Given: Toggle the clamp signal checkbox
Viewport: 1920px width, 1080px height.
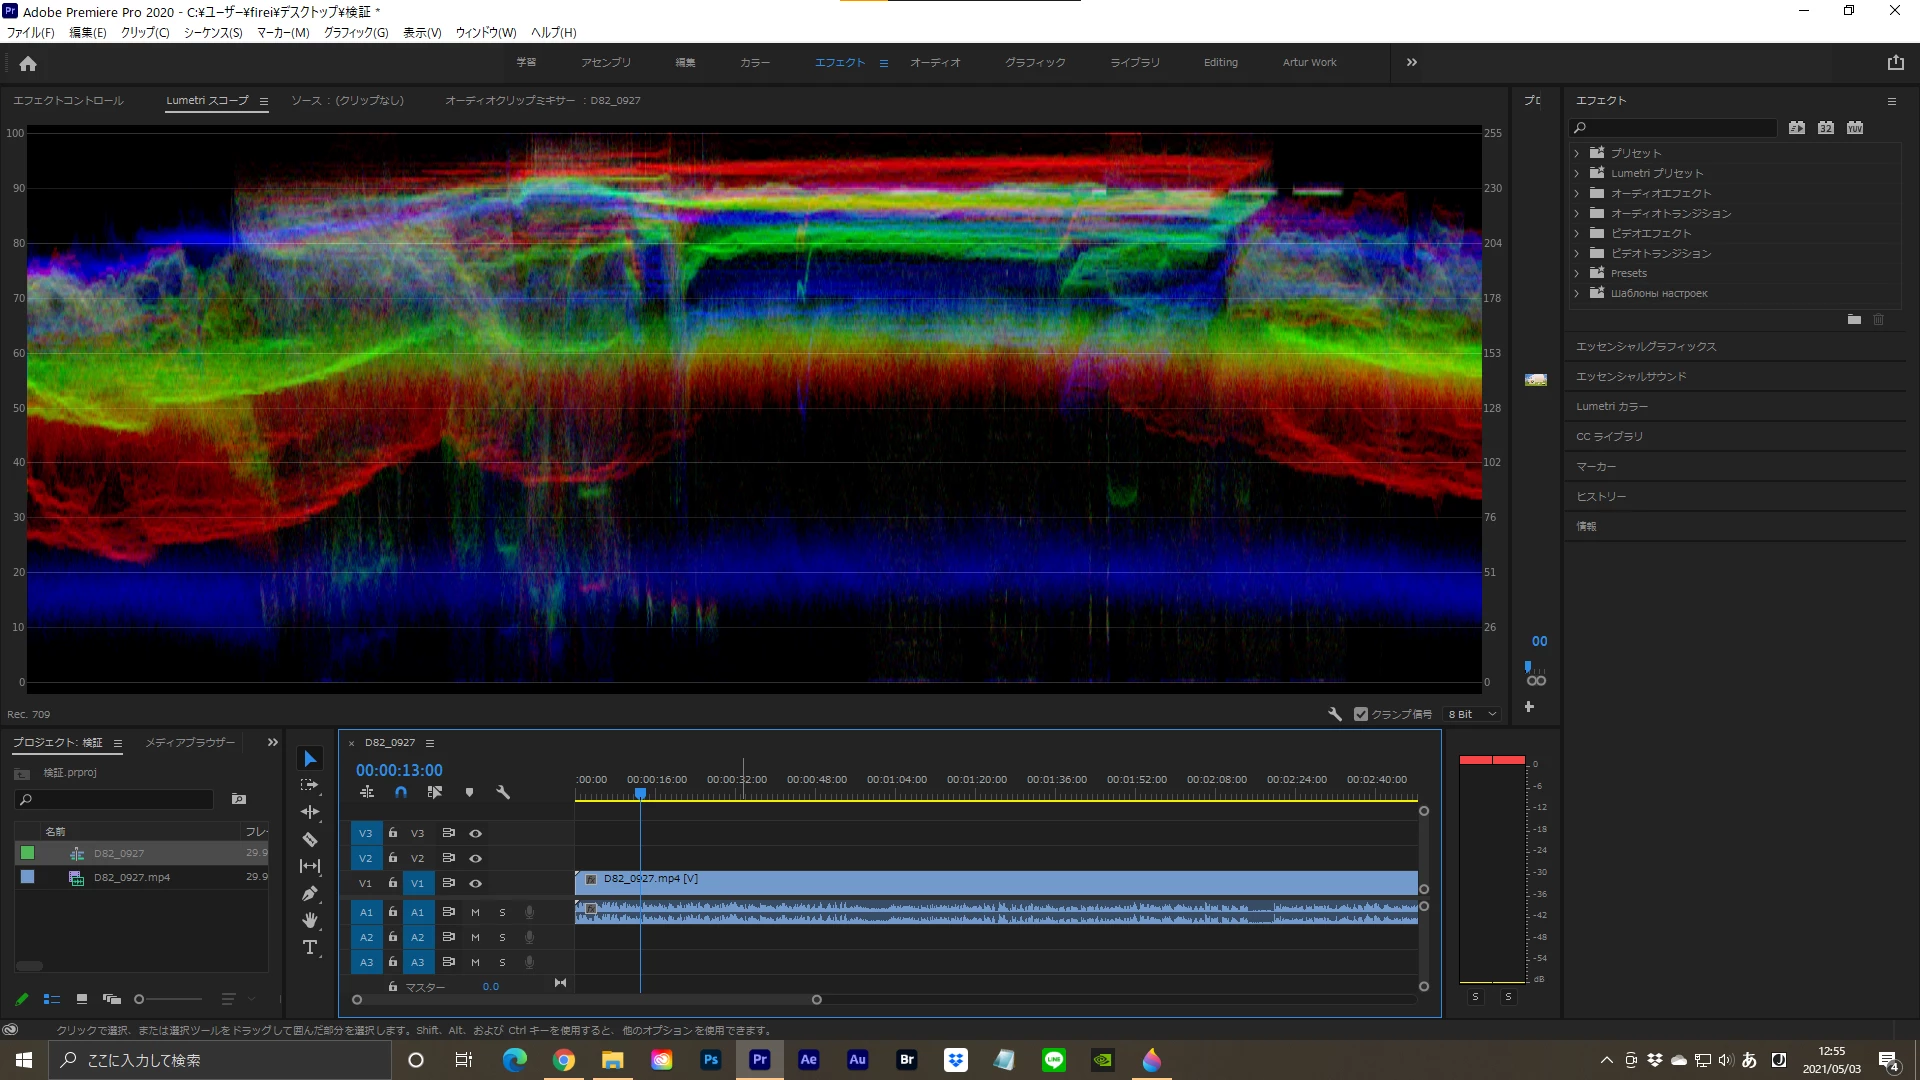Looking at the screenshot, I should (1360, 714).
